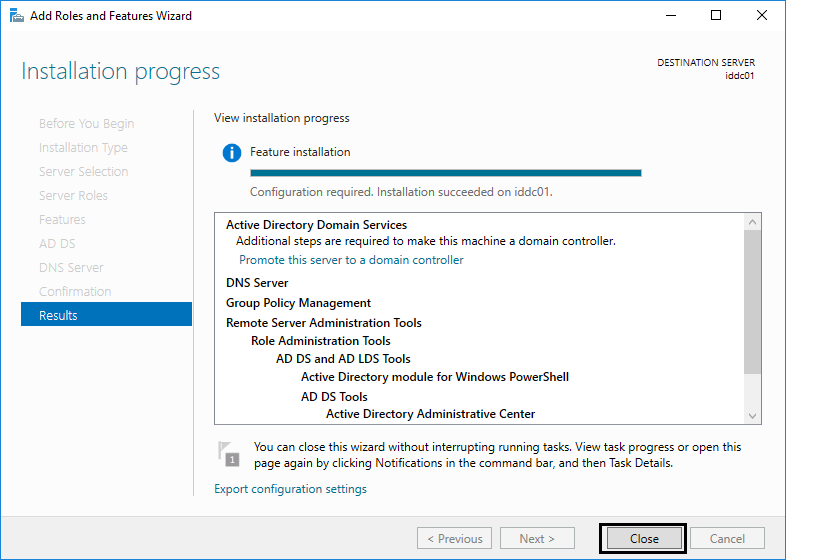The height and width of the screenshot is (560, 819).
Task: Select the Results step in sidebar
Action: point(107,315)
